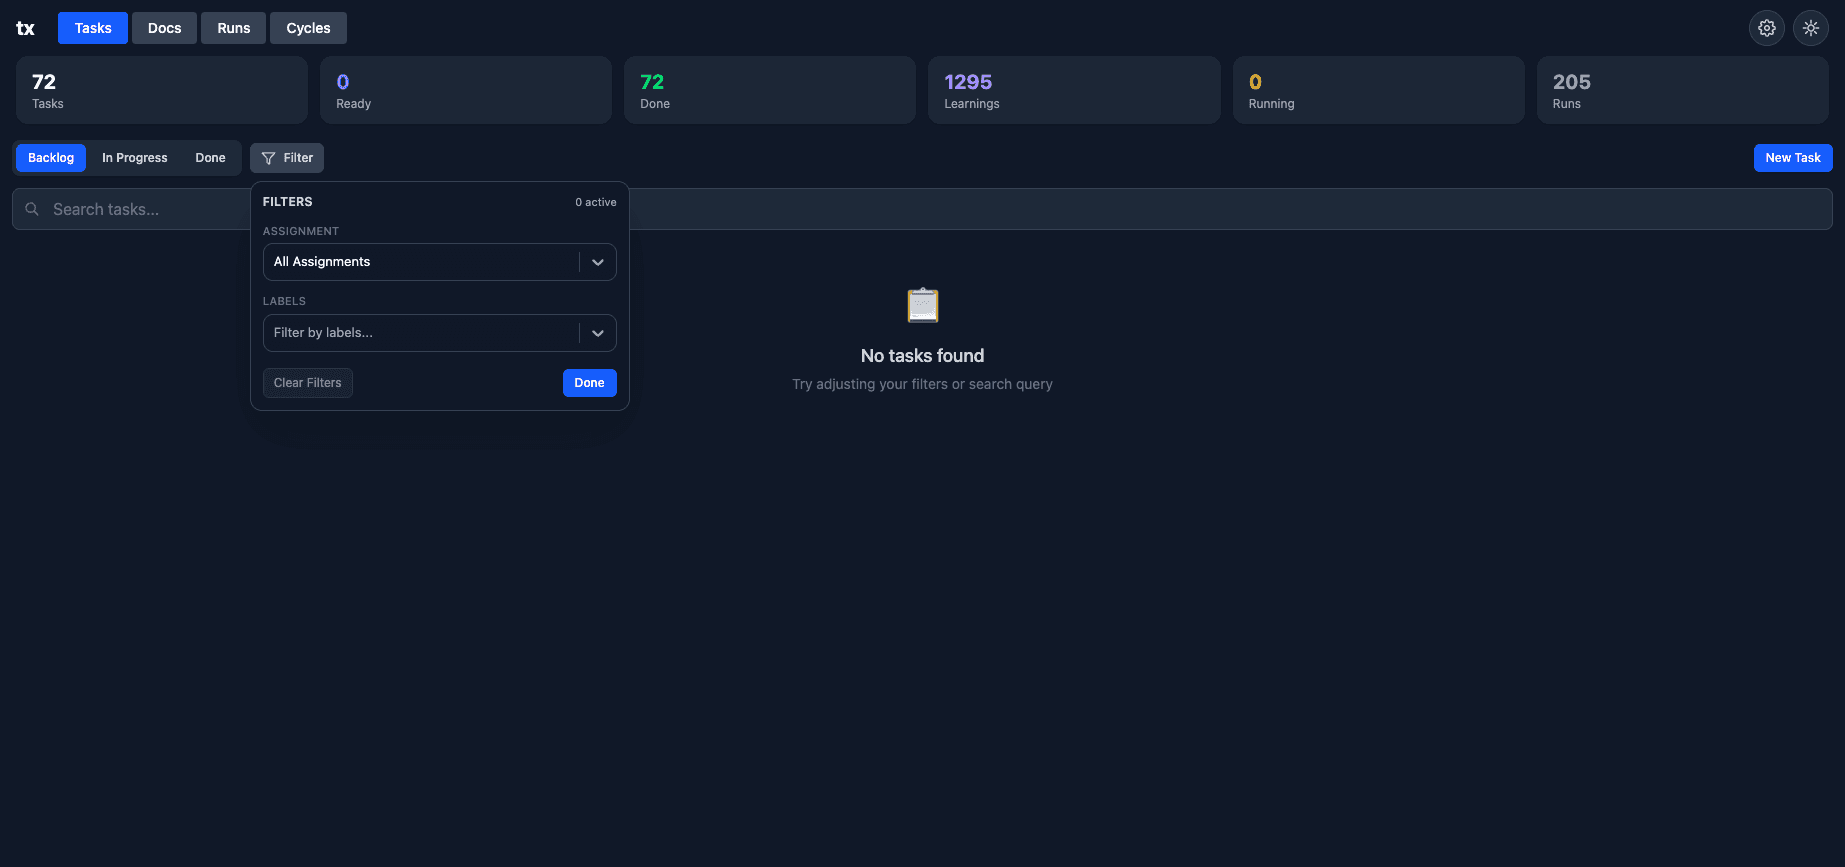The width and height of the screenshot is (1845, 867).
Task: Toggle the Filter button
Action: point(287,158)
